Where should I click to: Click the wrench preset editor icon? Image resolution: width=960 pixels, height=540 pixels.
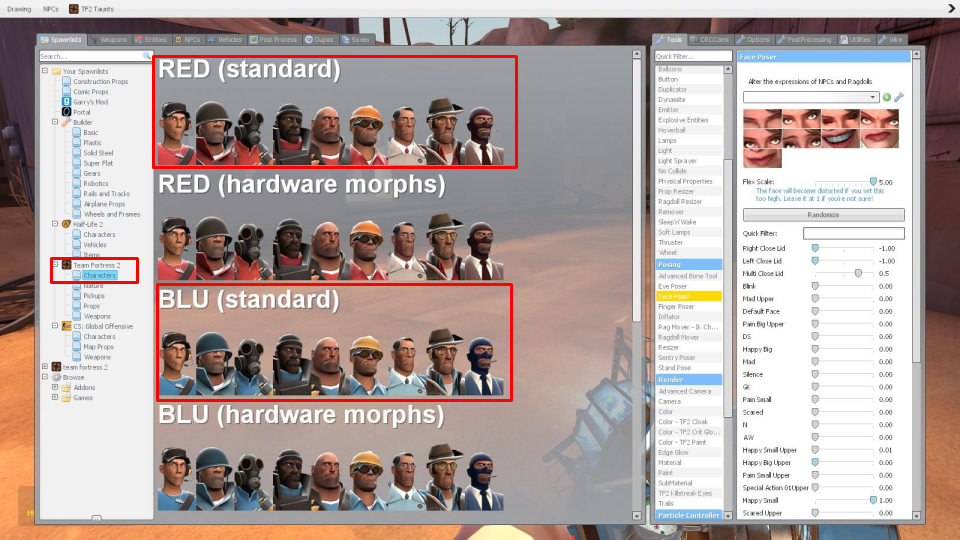[x=899, y=97]
